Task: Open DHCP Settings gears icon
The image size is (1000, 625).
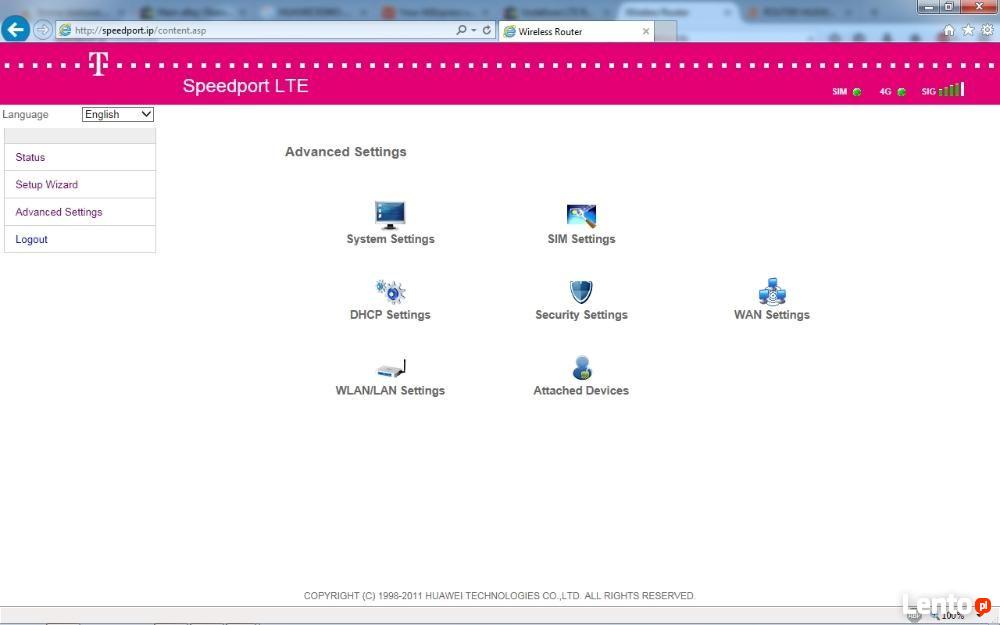Action: [x=390, y=291]
